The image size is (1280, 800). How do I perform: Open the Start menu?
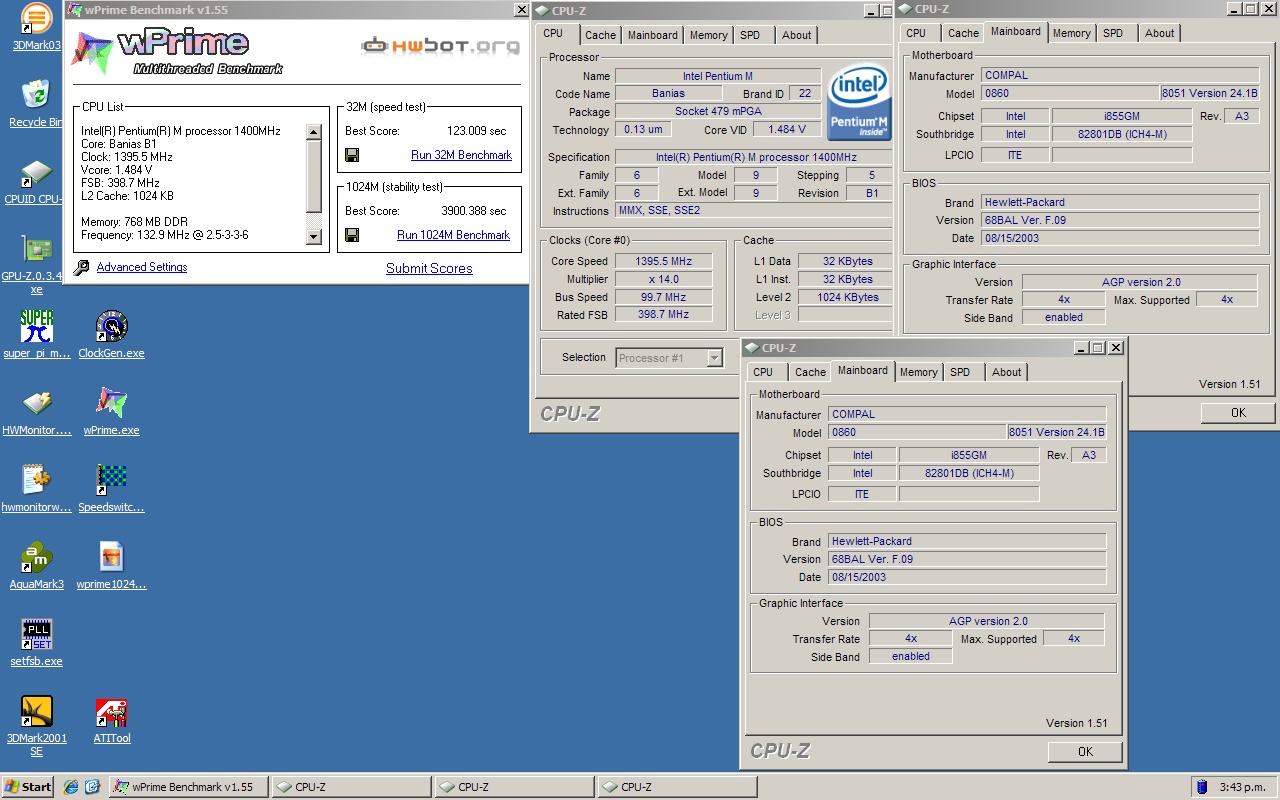(28, 787)
